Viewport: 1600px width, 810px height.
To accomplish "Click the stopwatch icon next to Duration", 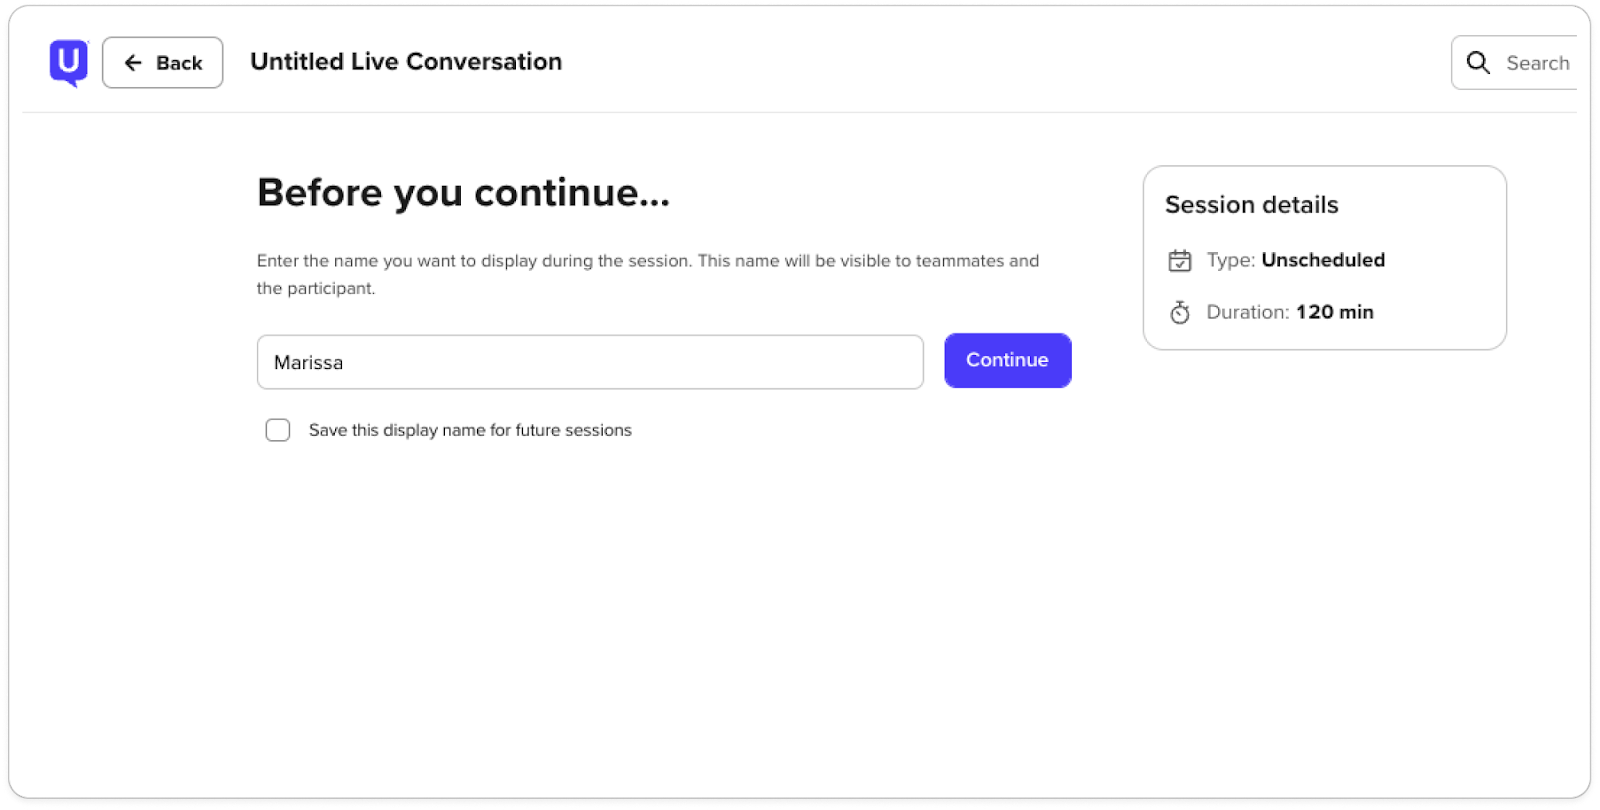I will tap(1180, 313).
